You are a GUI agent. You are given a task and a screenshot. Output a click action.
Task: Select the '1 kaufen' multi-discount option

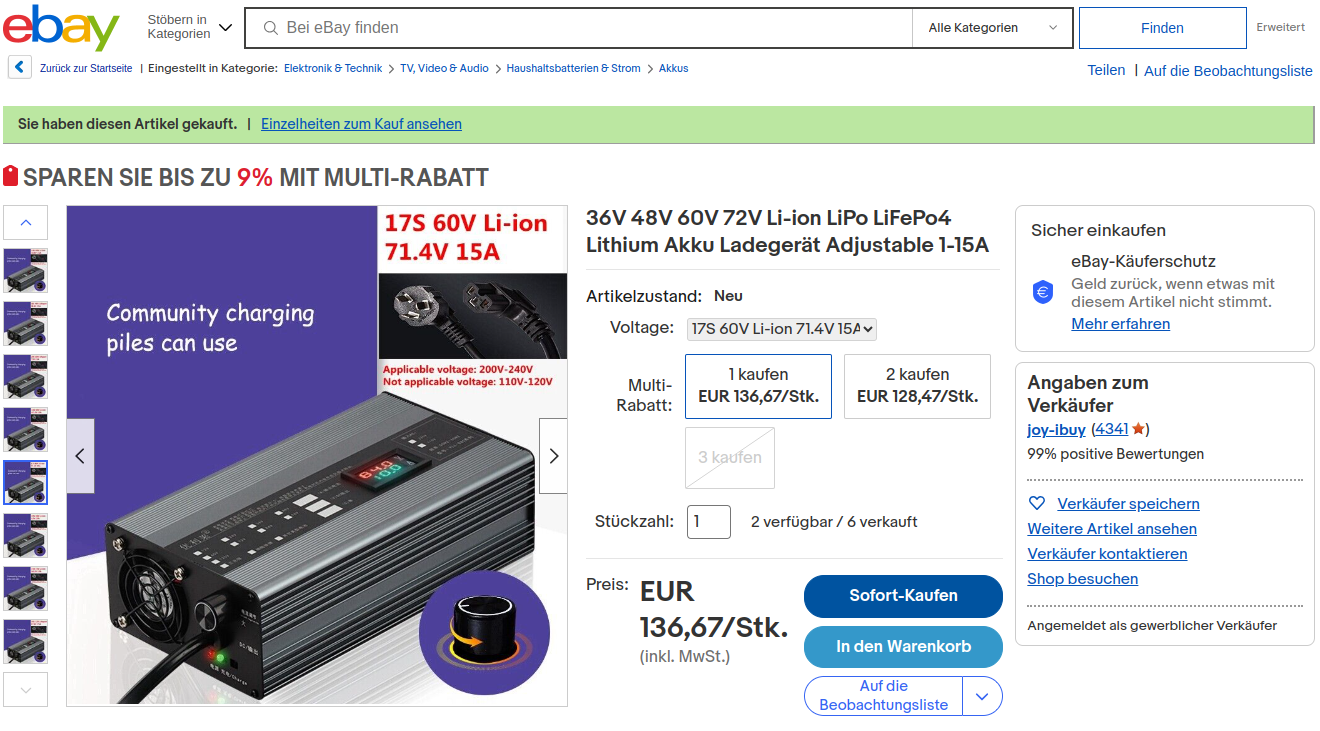[758, 386]
